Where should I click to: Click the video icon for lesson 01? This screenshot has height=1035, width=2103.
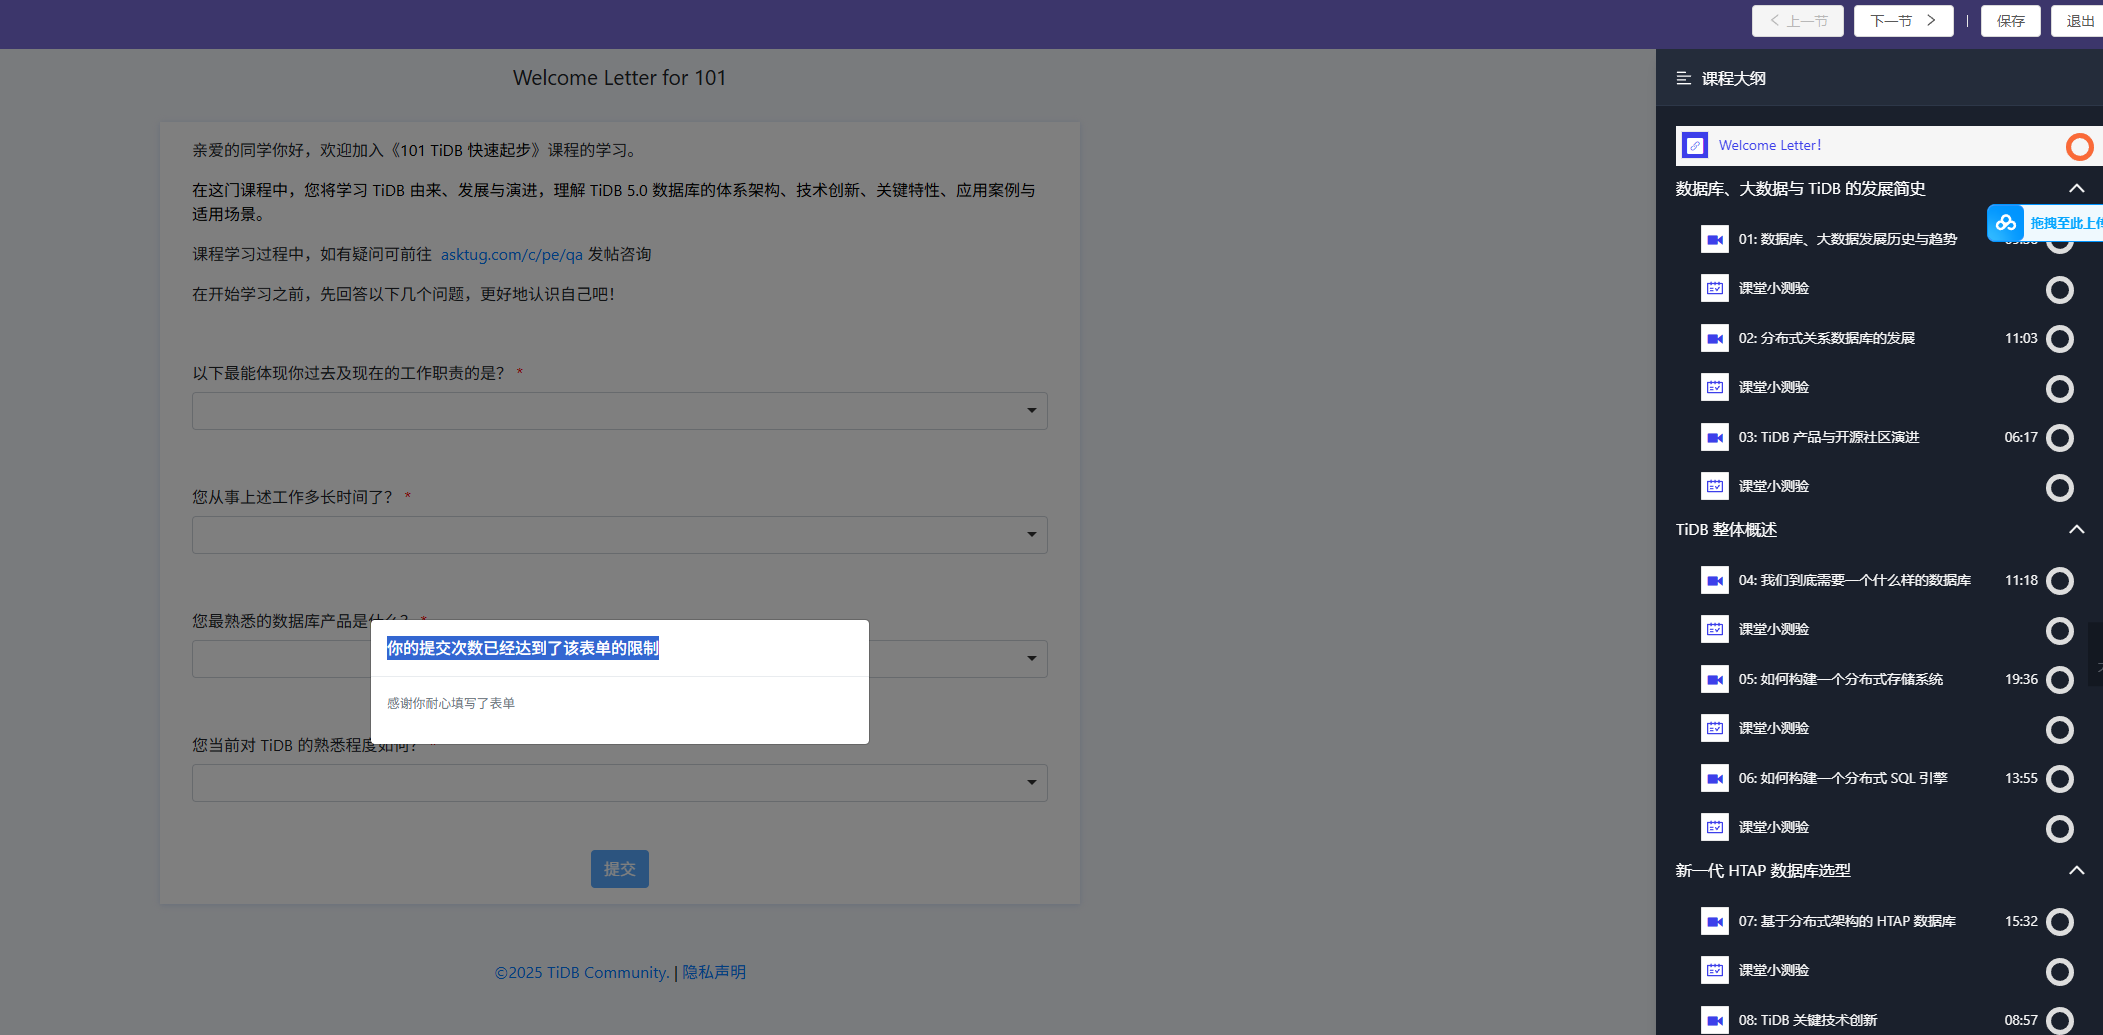[x=1715, y=239]
